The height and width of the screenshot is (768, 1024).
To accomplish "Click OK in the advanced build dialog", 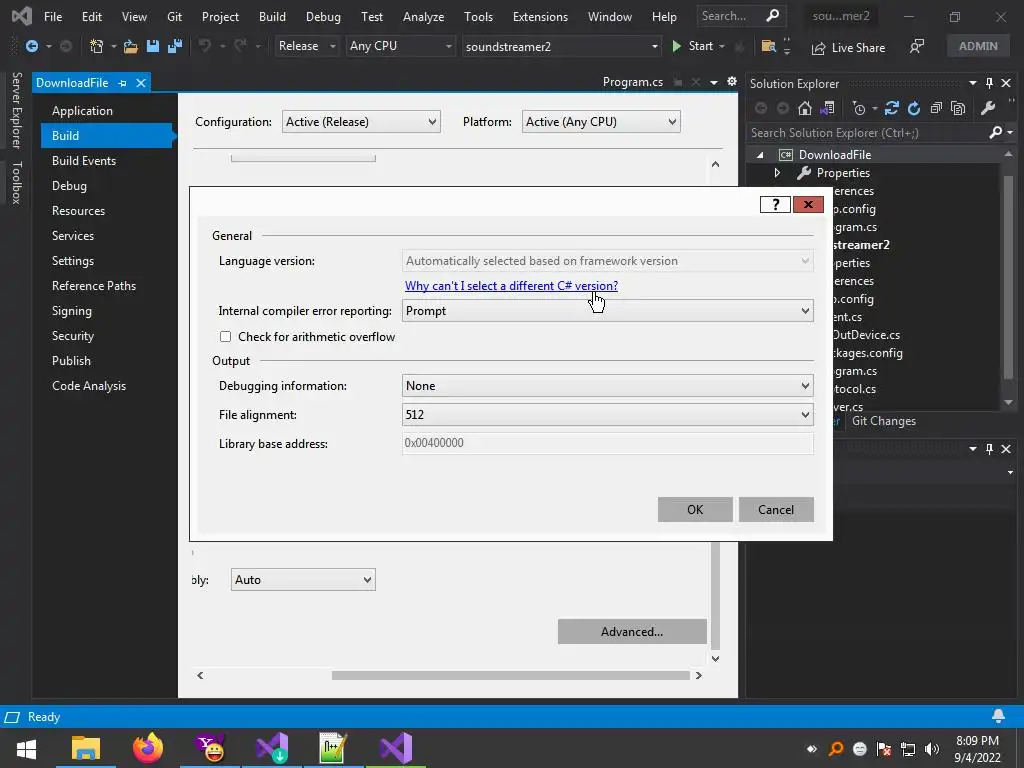I will click(695, 509).
